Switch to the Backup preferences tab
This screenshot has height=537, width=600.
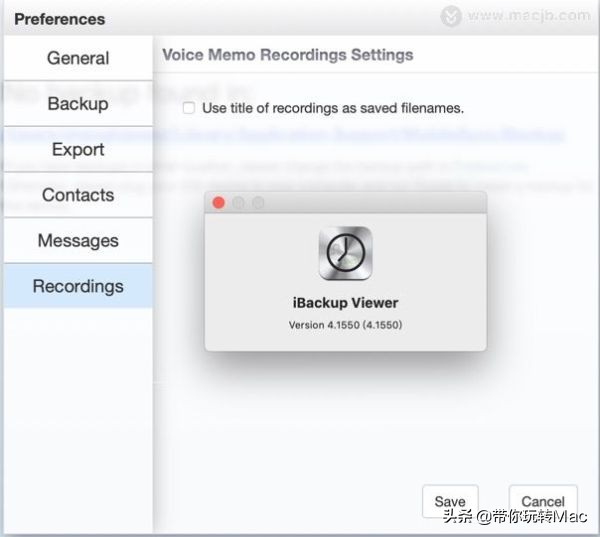[78, 104]
